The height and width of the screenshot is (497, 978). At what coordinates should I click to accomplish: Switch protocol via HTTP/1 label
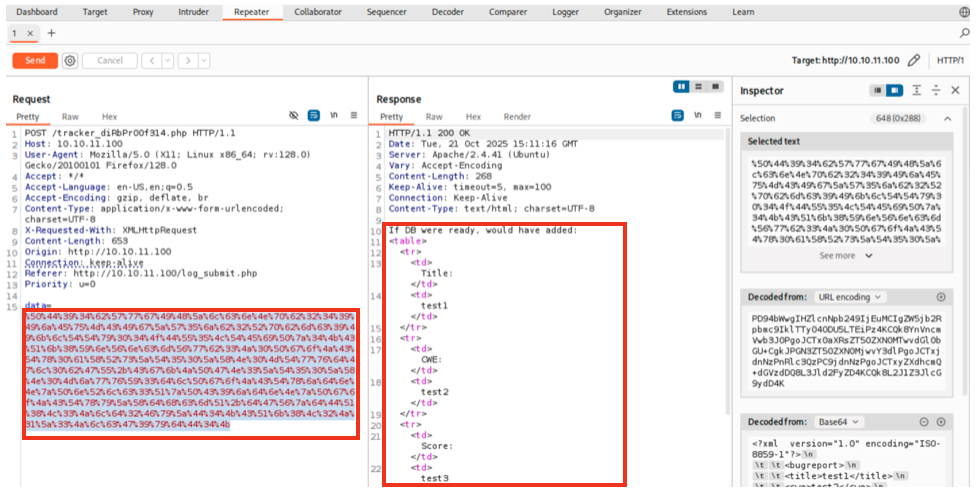951,60
